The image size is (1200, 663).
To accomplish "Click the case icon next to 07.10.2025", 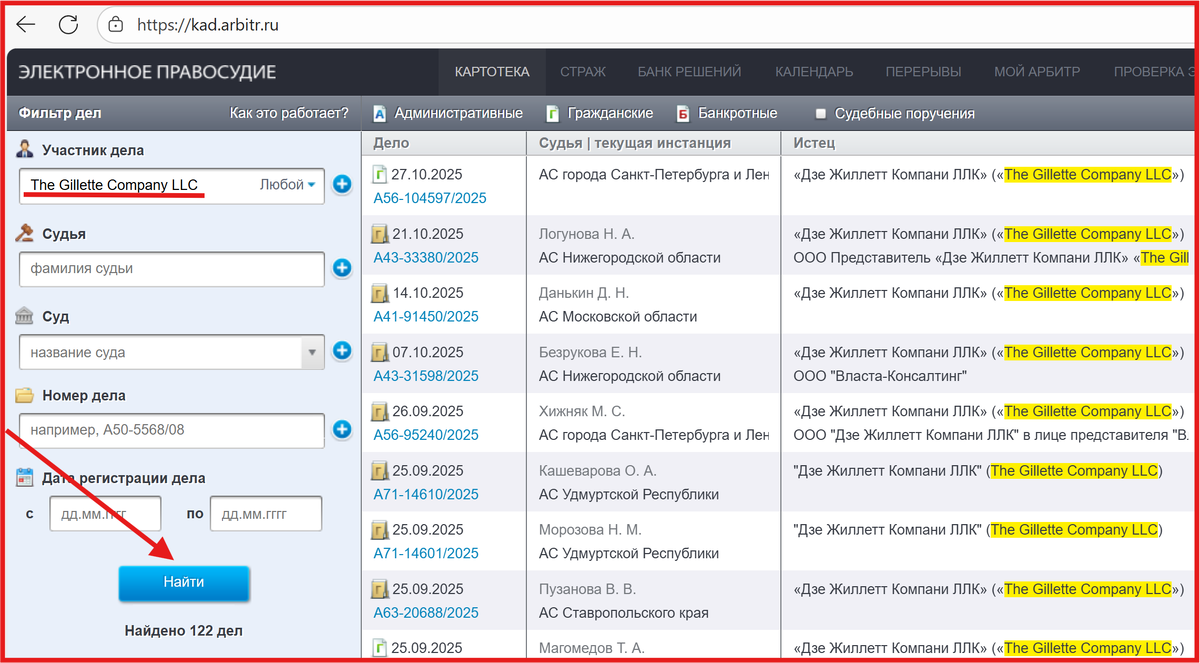I will click(x=380, y=352).
